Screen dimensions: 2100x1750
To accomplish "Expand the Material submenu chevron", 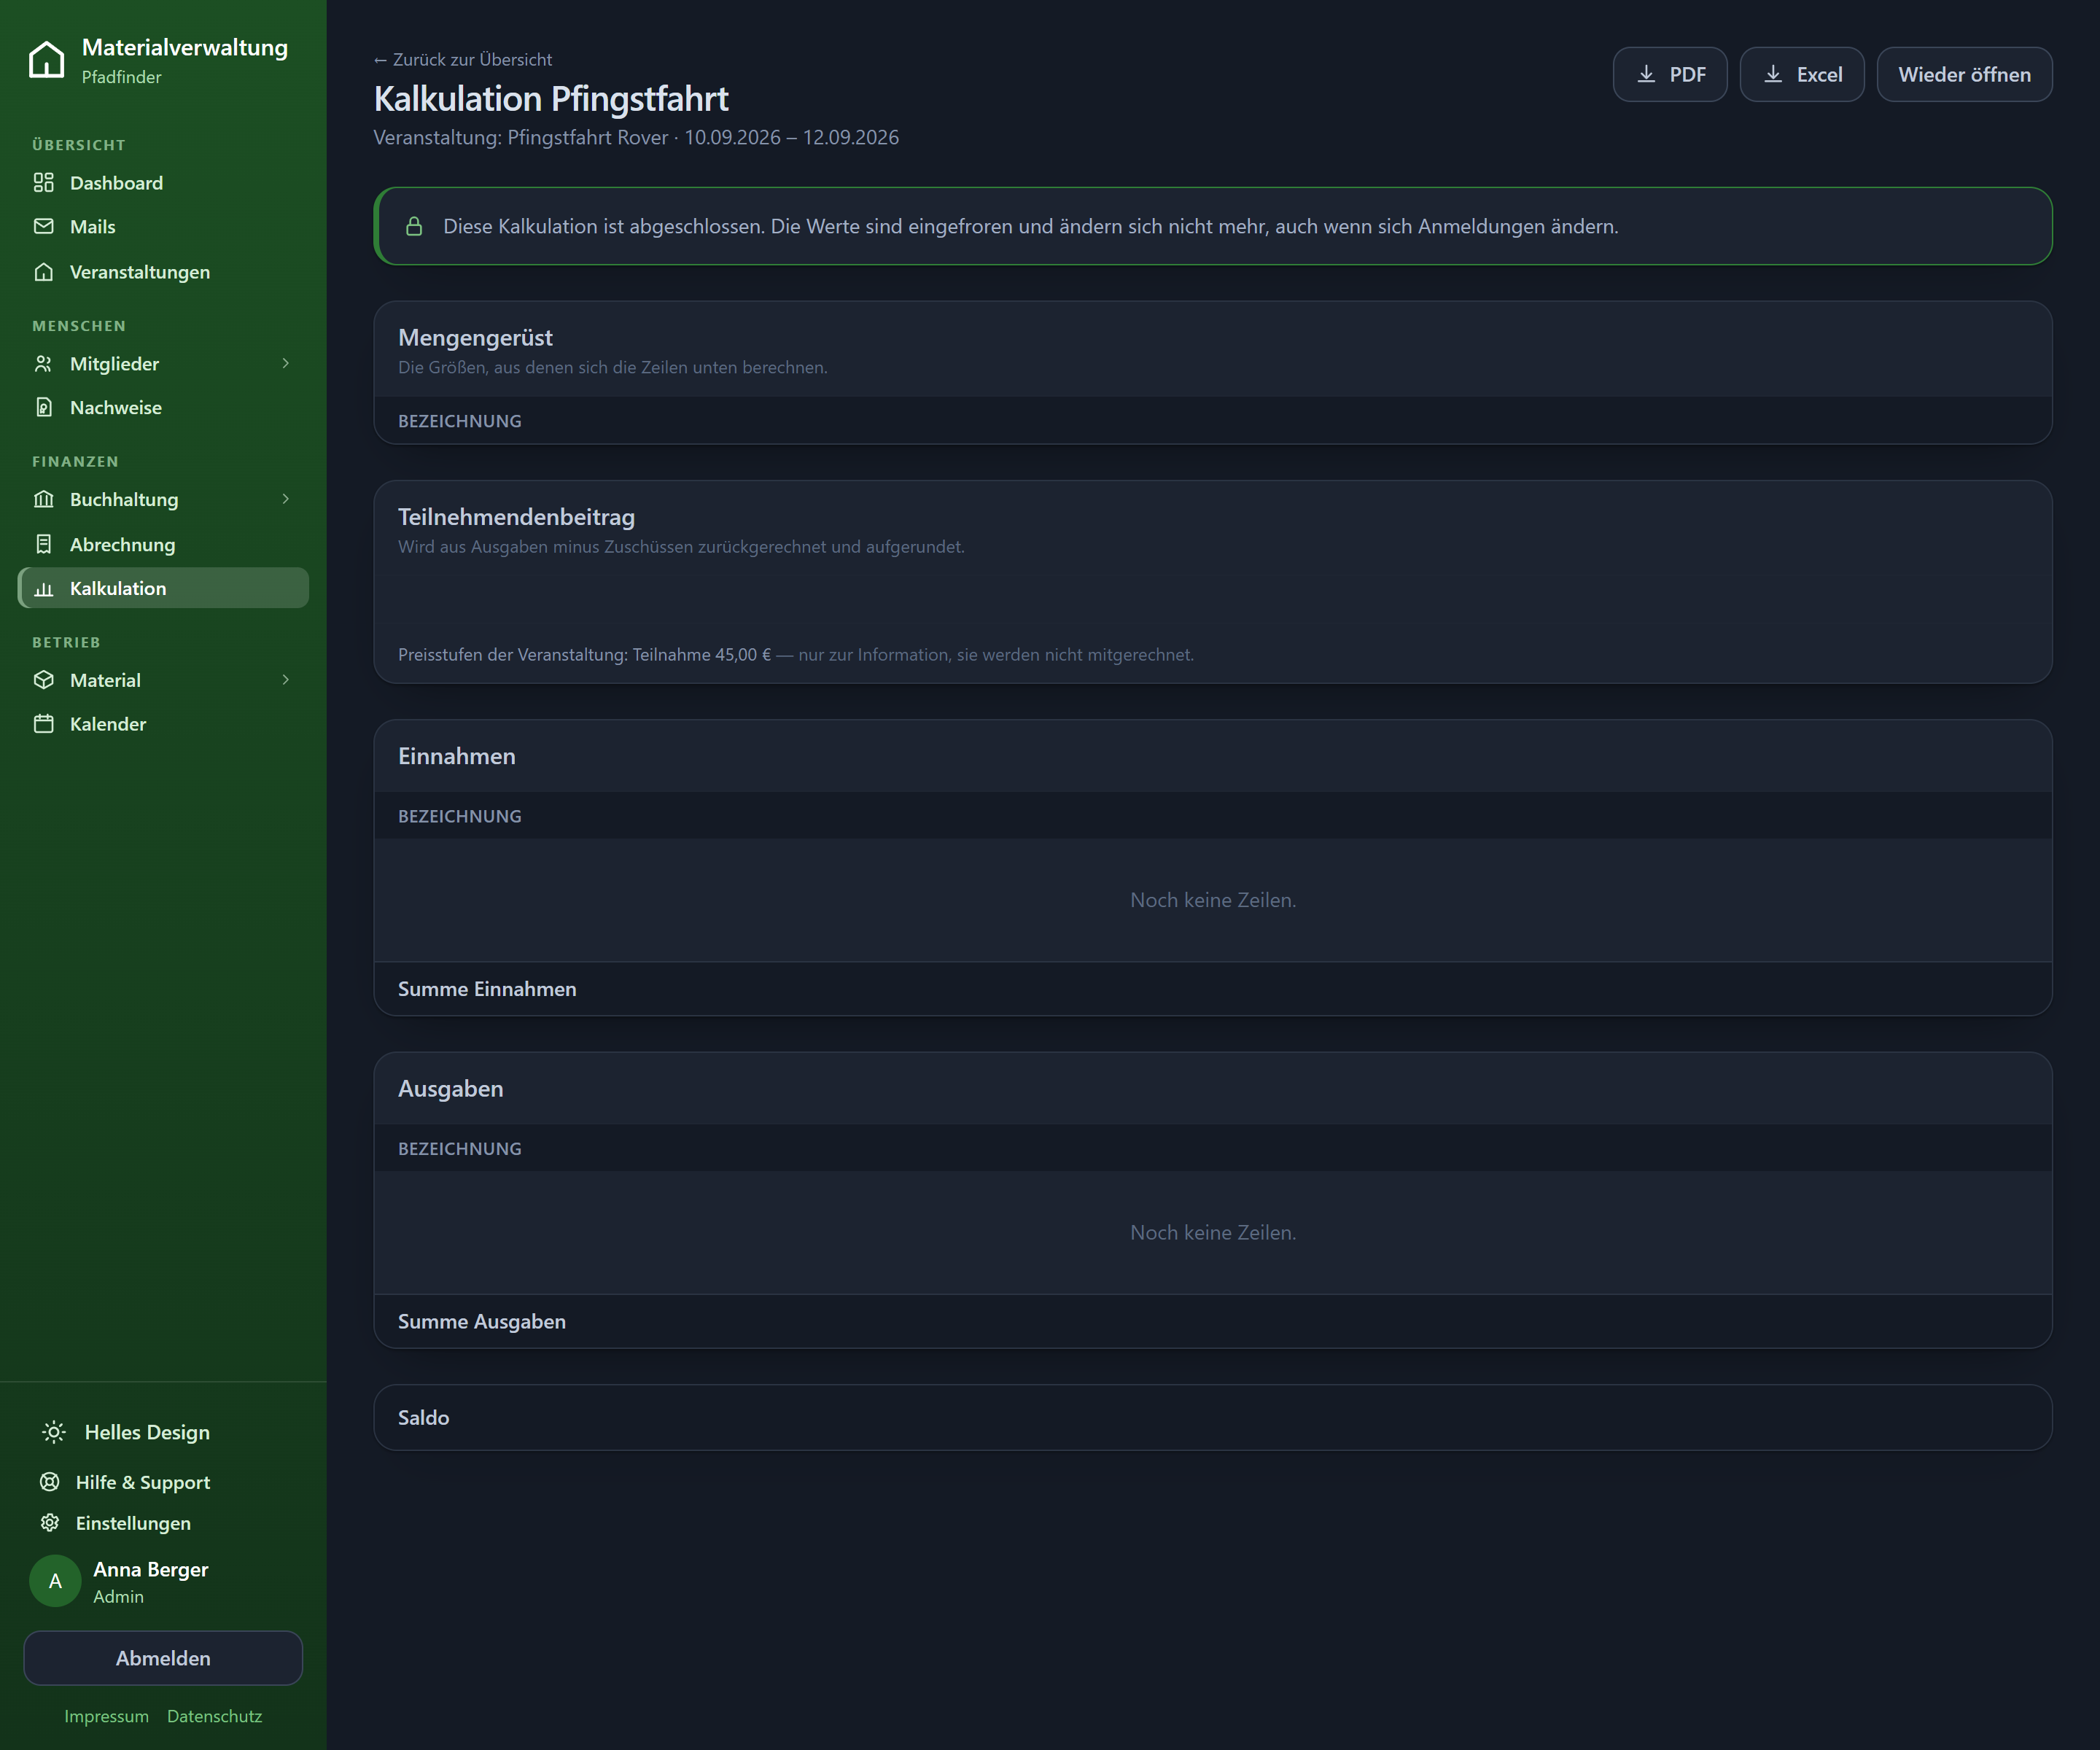I will 285,680.
